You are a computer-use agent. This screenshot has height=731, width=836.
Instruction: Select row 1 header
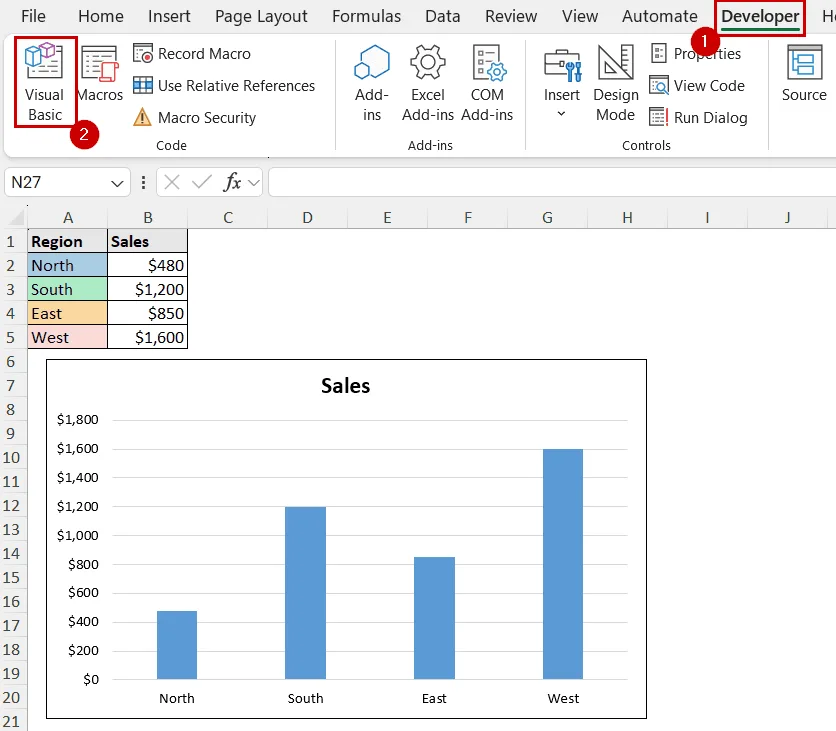[x=11, y=242]
